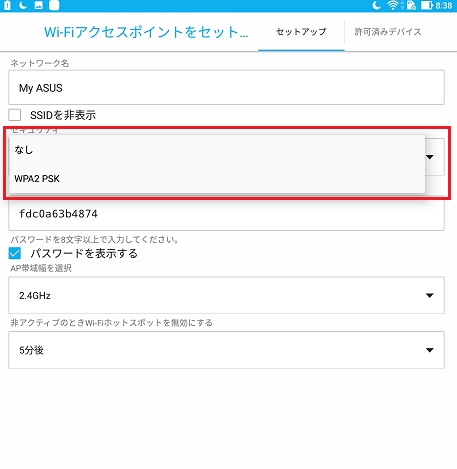Tap the Wi-Fi signal icon
The image size is (457, 469).
click(x=393, y=5)
